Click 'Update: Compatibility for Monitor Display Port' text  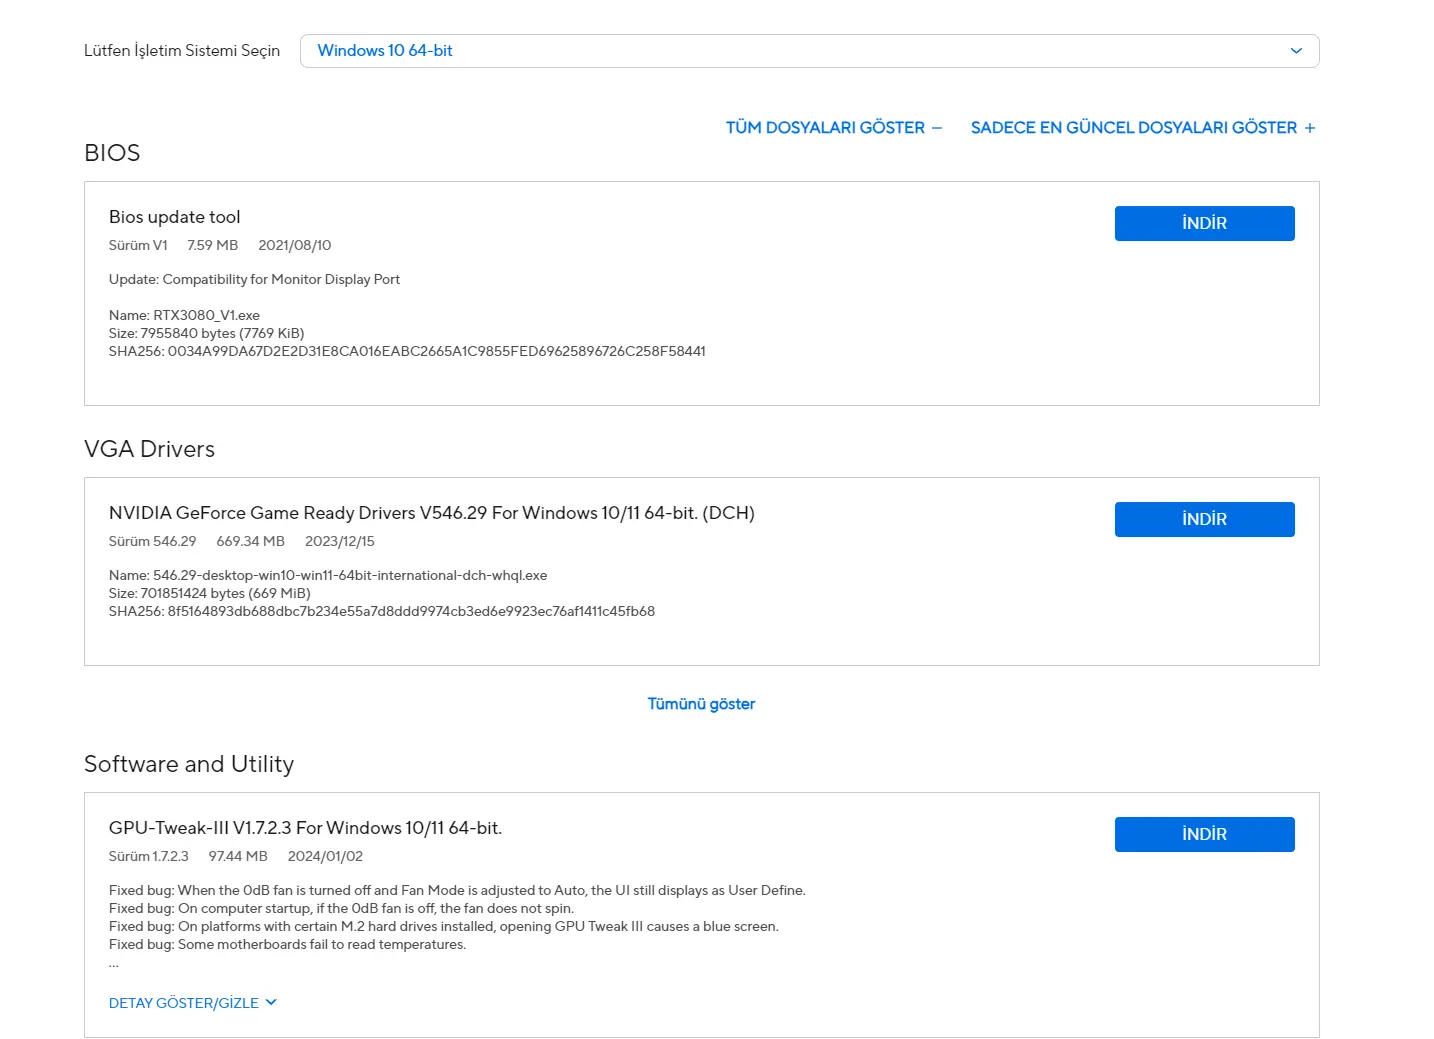click(254, 279)
